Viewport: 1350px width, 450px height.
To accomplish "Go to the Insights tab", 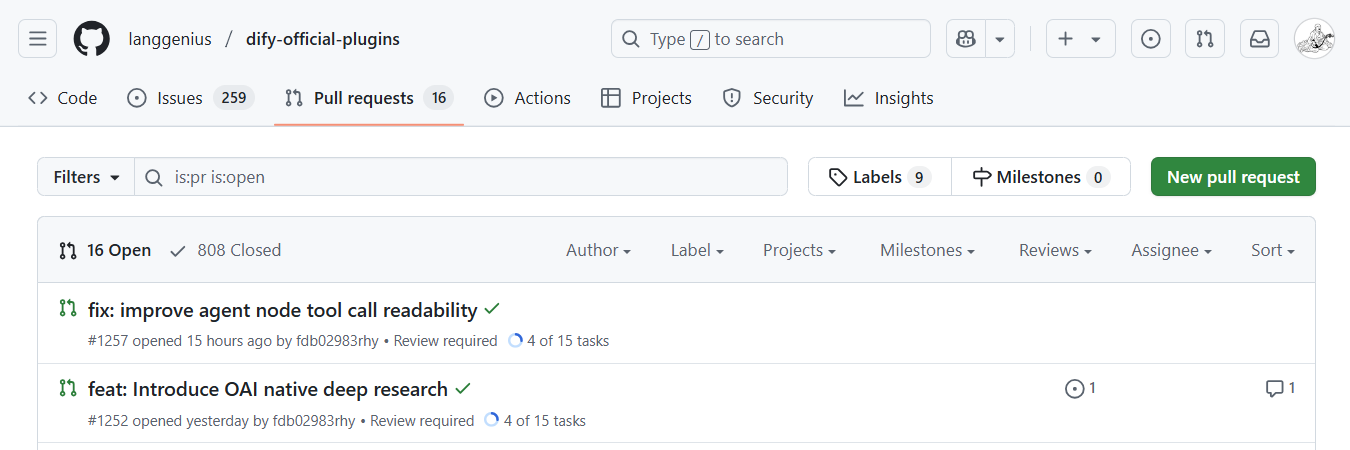I will pos(889,98).
